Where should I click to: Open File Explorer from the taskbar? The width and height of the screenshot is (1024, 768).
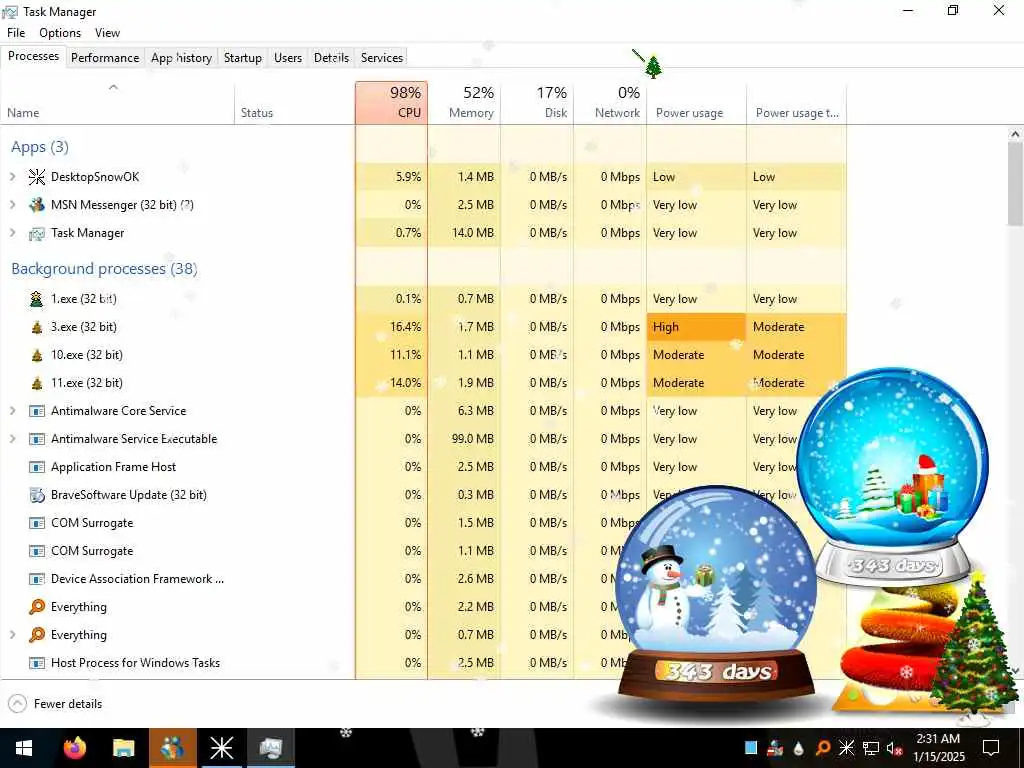pyautogui.click(x=123, y=748)
